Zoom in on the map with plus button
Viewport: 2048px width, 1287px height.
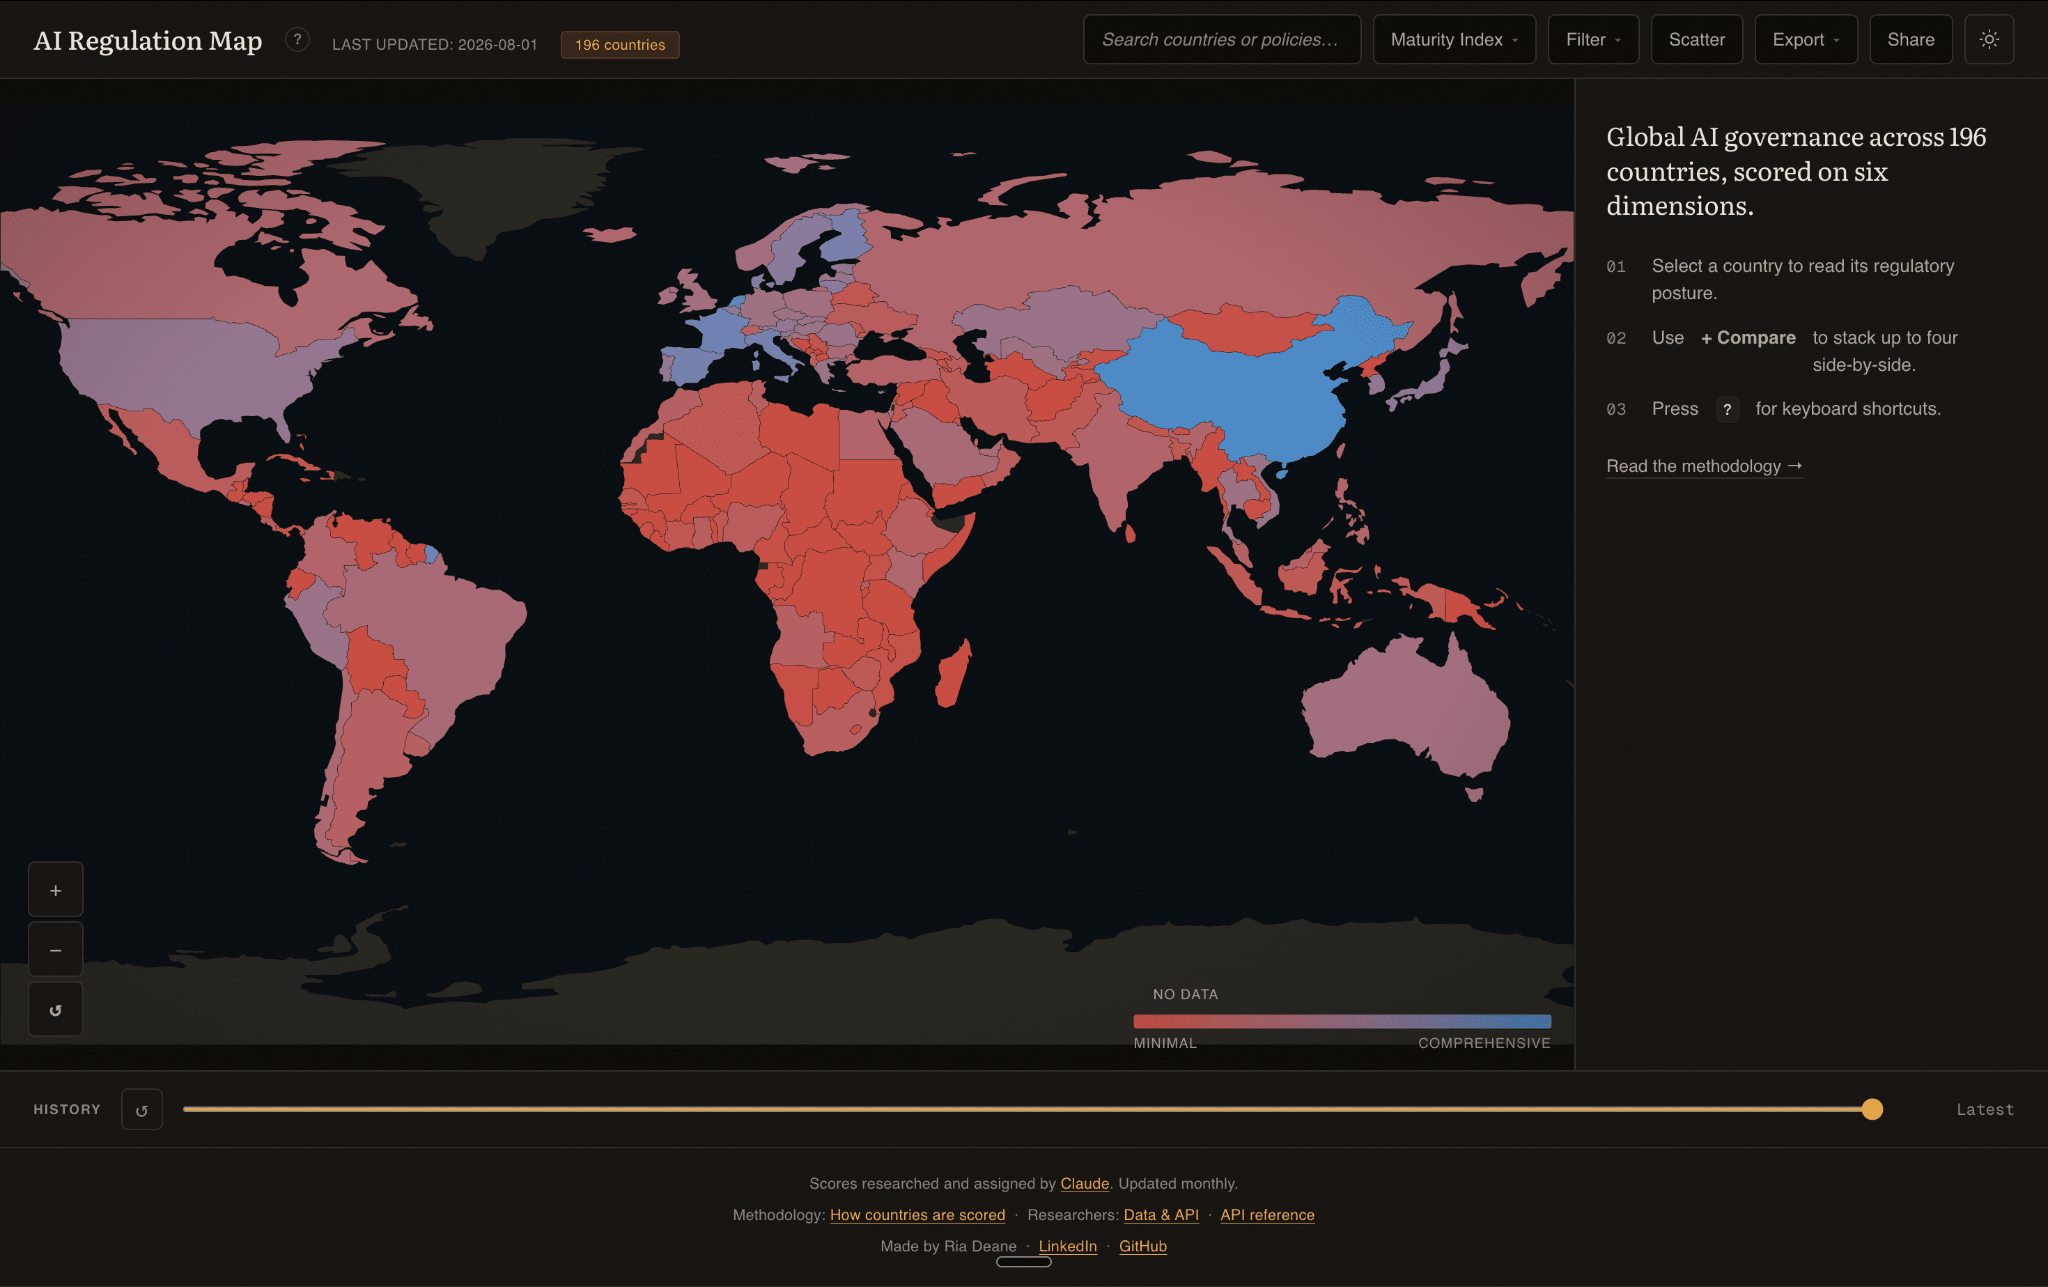(56, 890)
